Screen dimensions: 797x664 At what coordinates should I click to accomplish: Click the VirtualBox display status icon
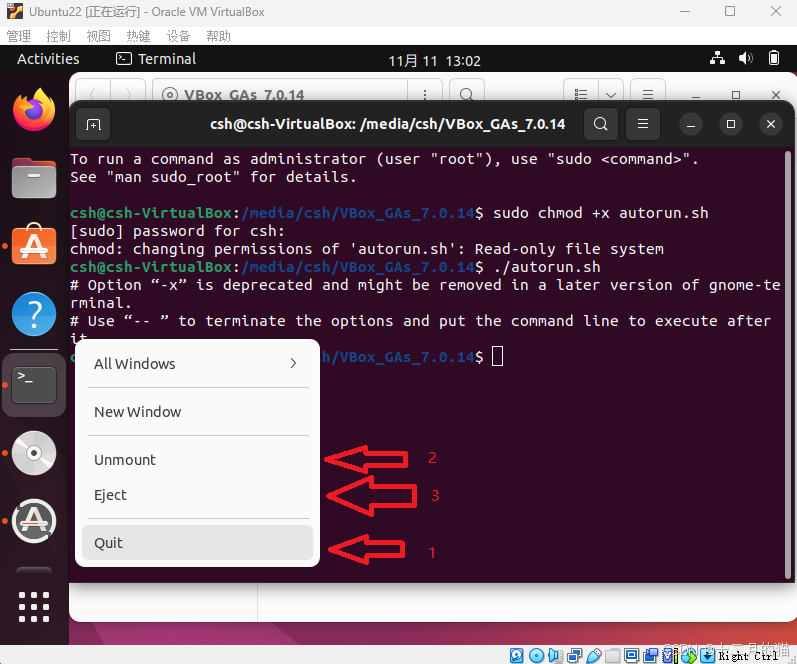(x=631, y=655)
